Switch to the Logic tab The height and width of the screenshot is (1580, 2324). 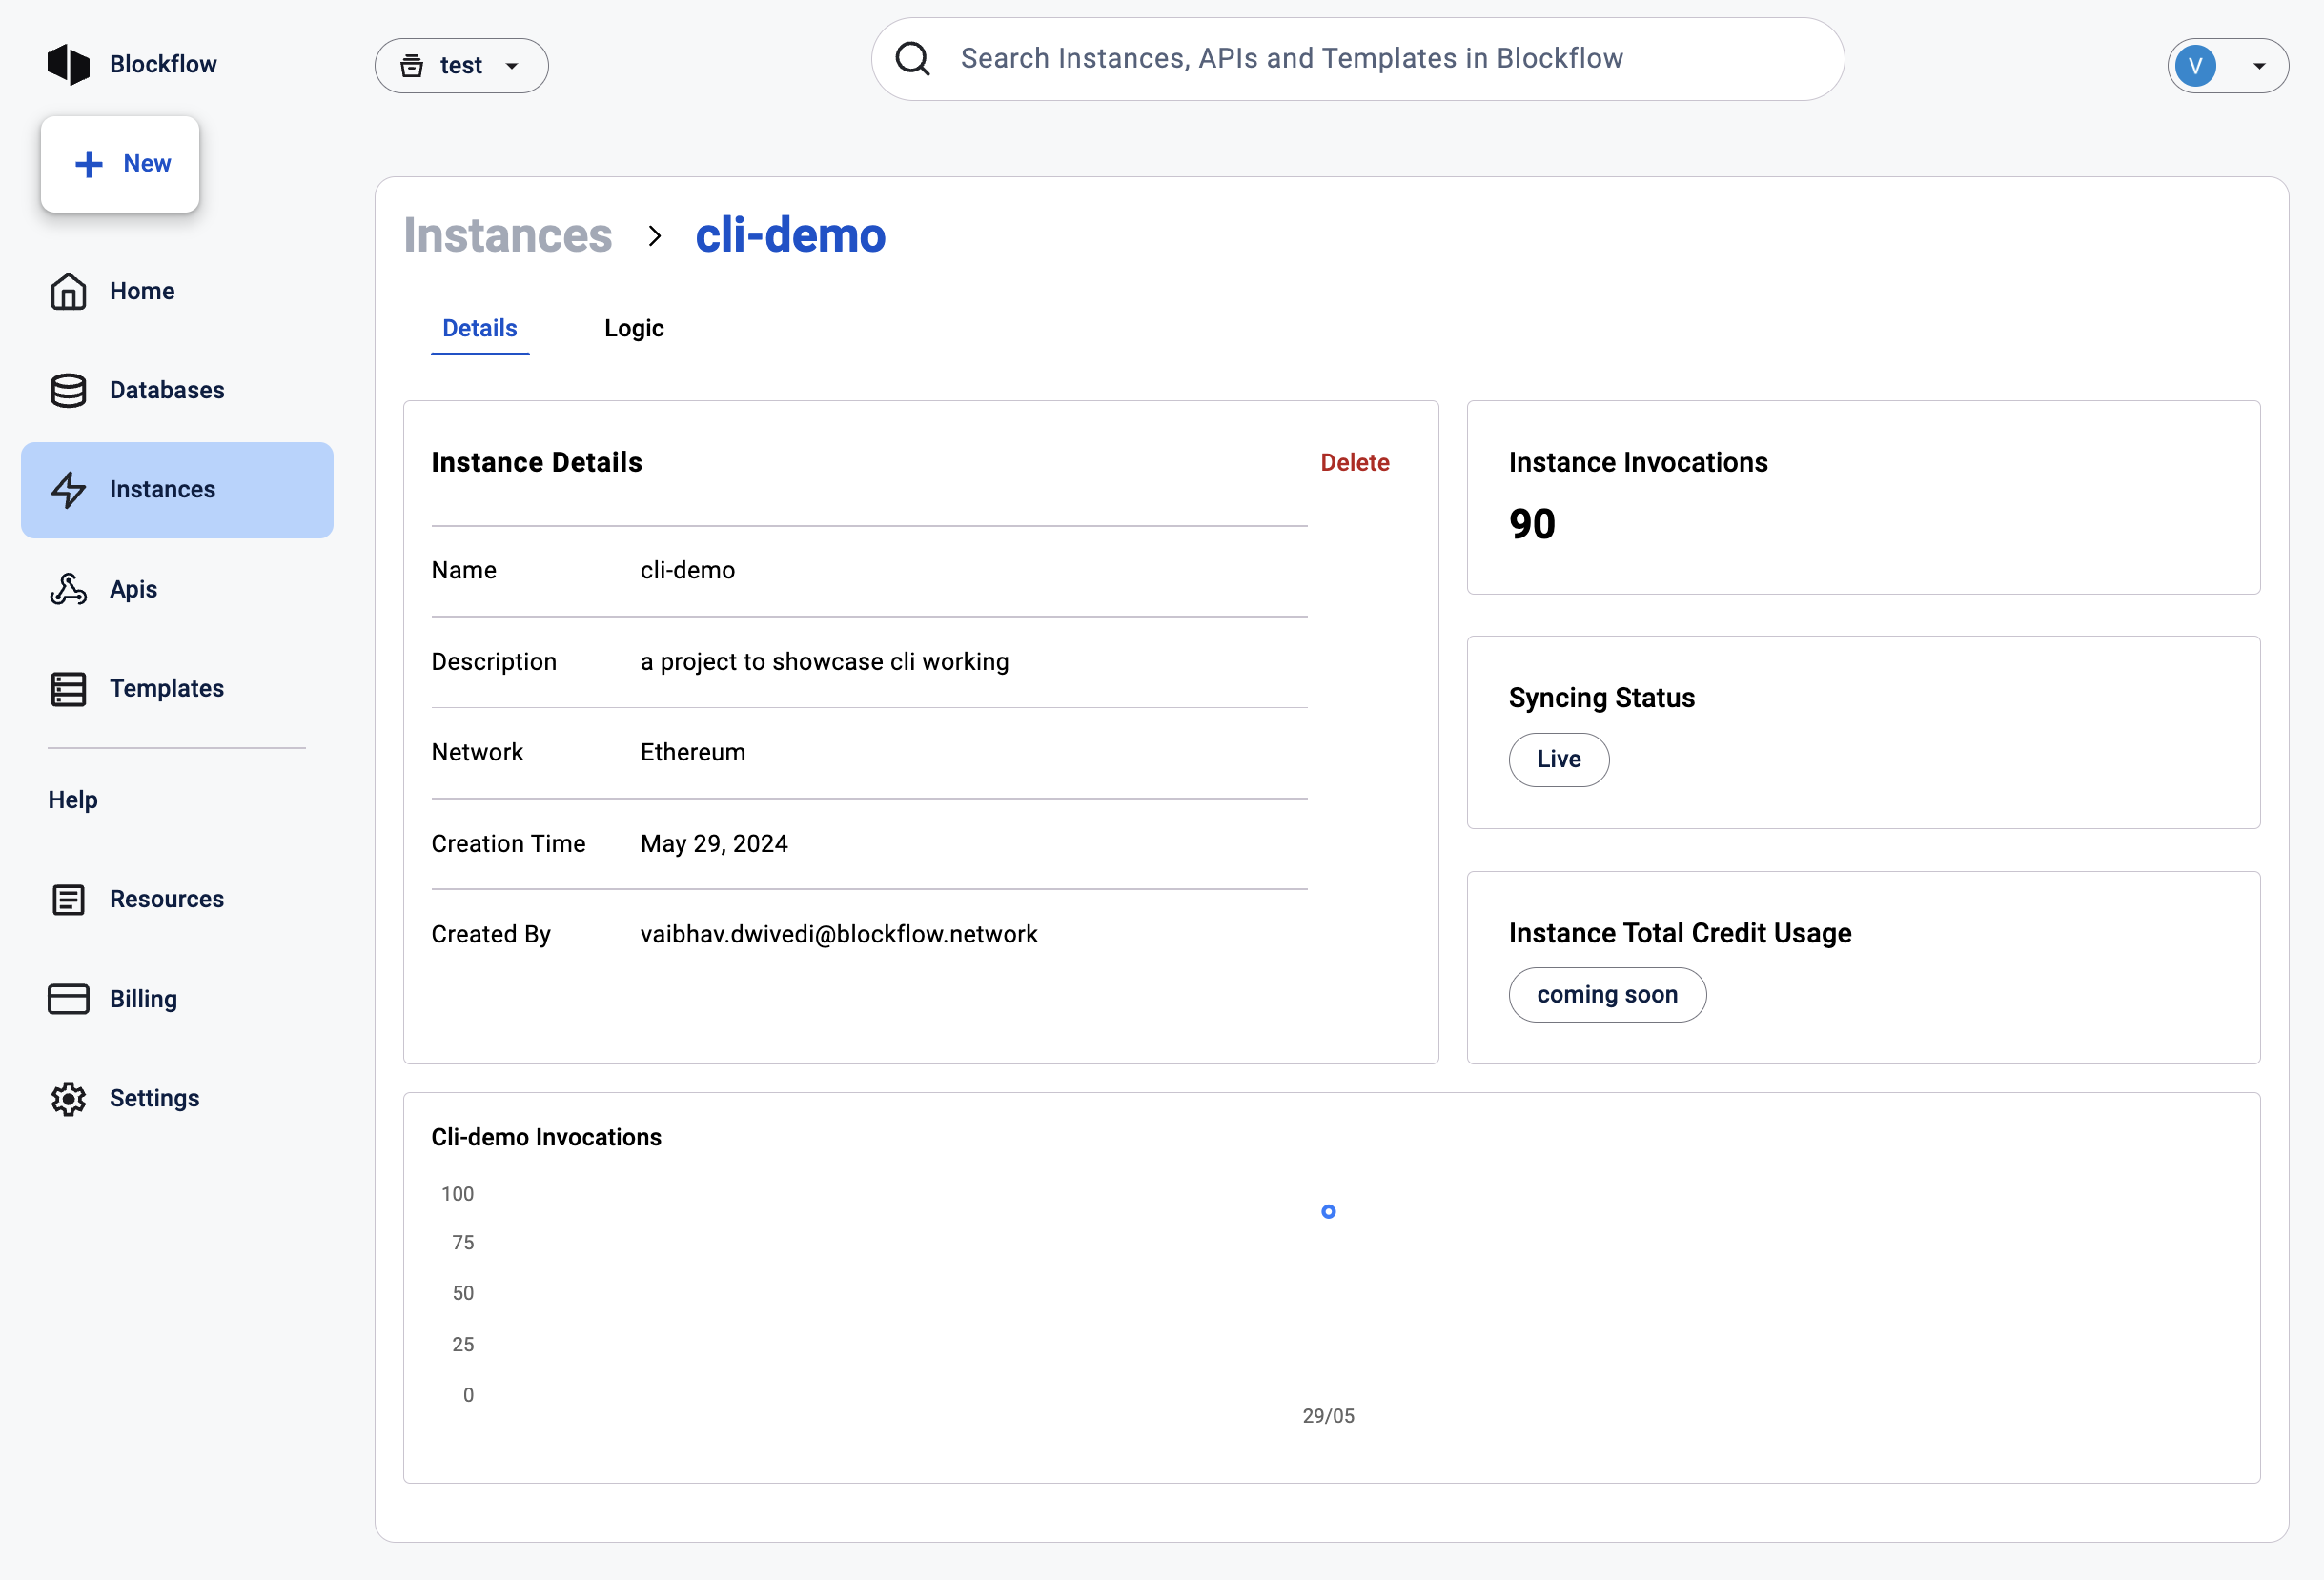(x=633, y=329)
